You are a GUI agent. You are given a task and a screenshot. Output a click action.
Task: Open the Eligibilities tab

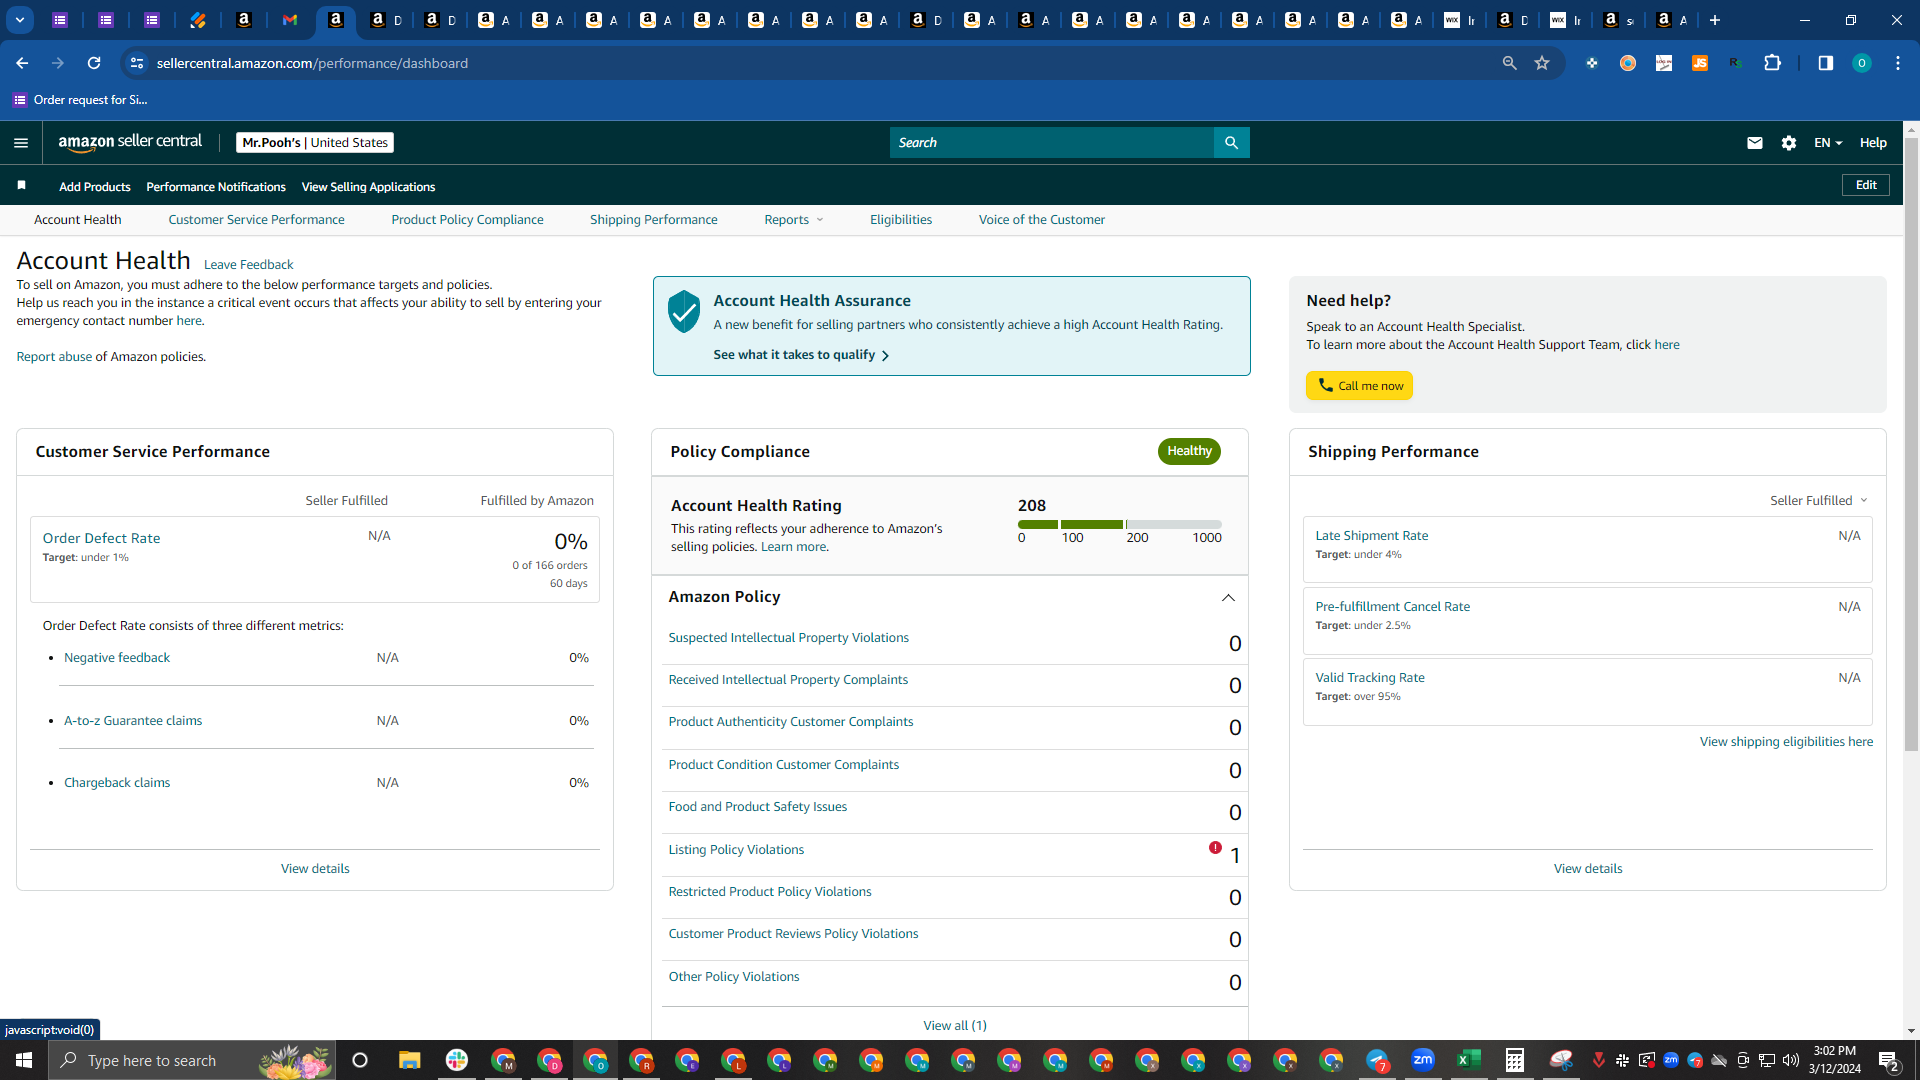click(901, 220)
